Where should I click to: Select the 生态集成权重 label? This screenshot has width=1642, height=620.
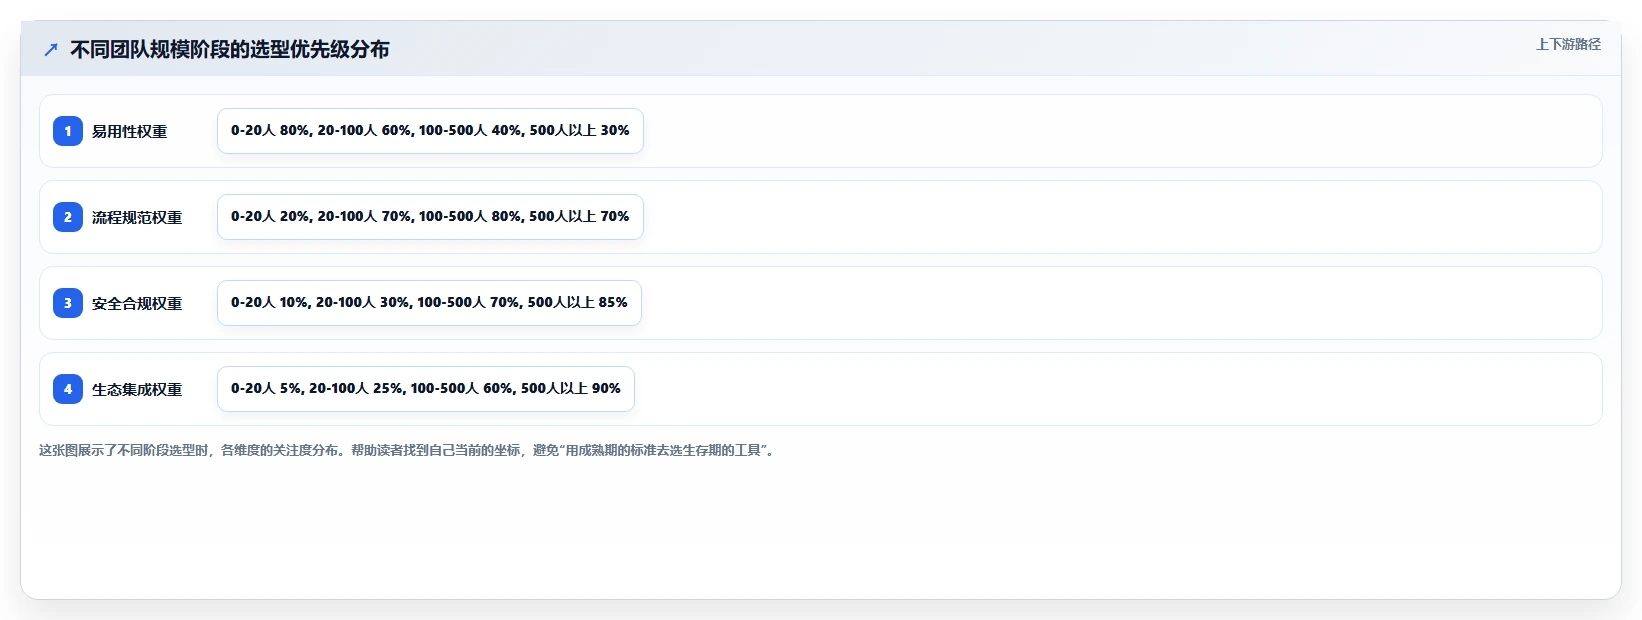tap(137, 389)
